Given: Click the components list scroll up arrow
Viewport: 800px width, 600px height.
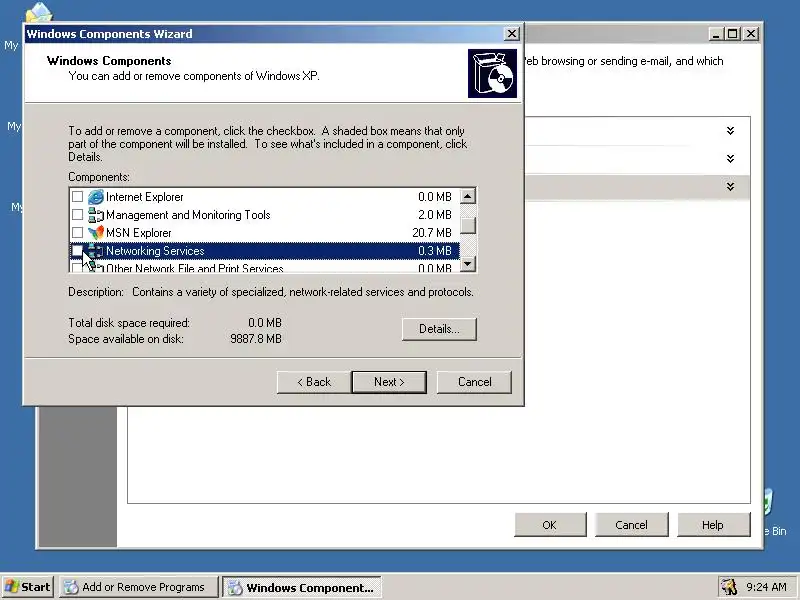Looking at the screenshot, I should [468, 196].
